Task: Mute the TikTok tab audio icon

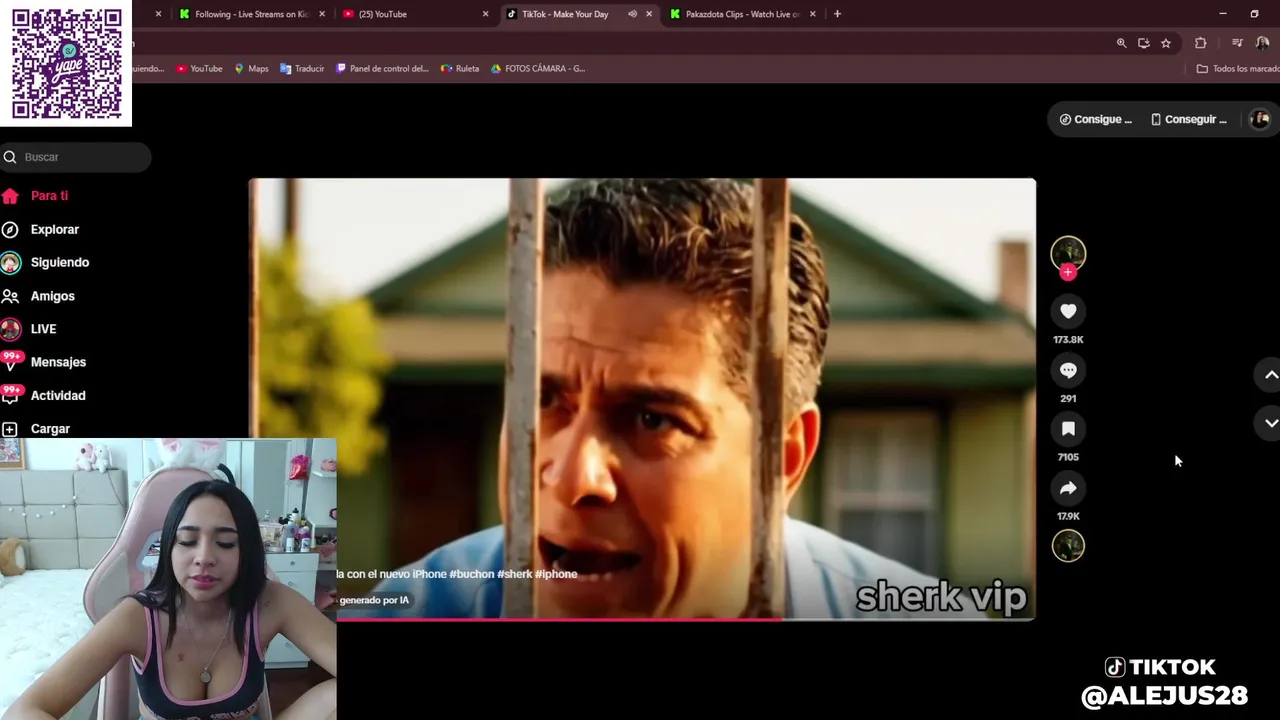Action: click(632, 14)
